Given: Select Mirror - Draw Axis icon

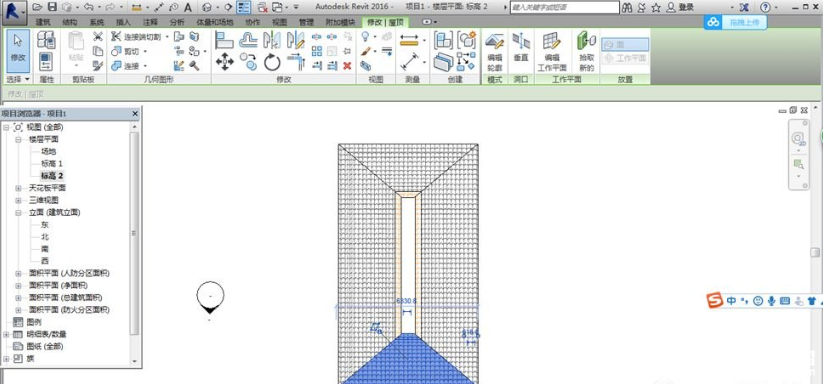Looking at the screenshot, I should coord(296,40).
